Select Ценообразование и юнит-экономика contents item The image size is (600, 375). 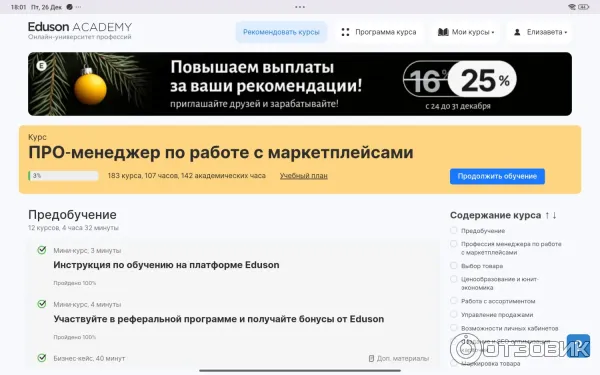coord(499,283)
